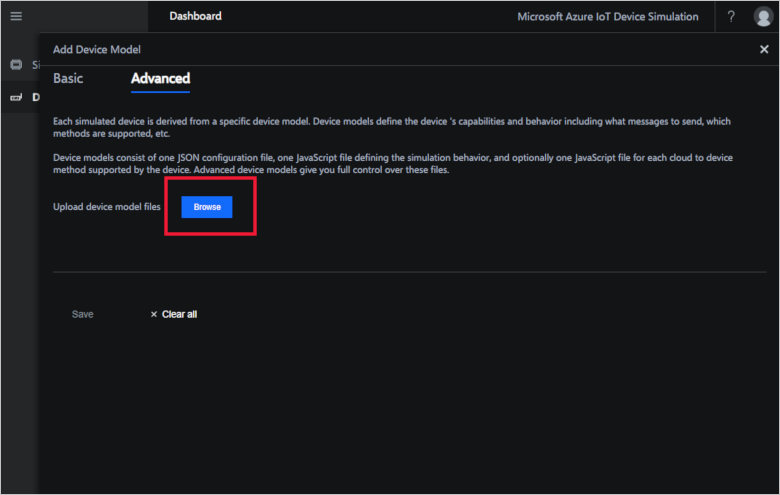This screenshot has width=780, height=495.
Task: Open the help question mark icon
Action: point(731,16)
